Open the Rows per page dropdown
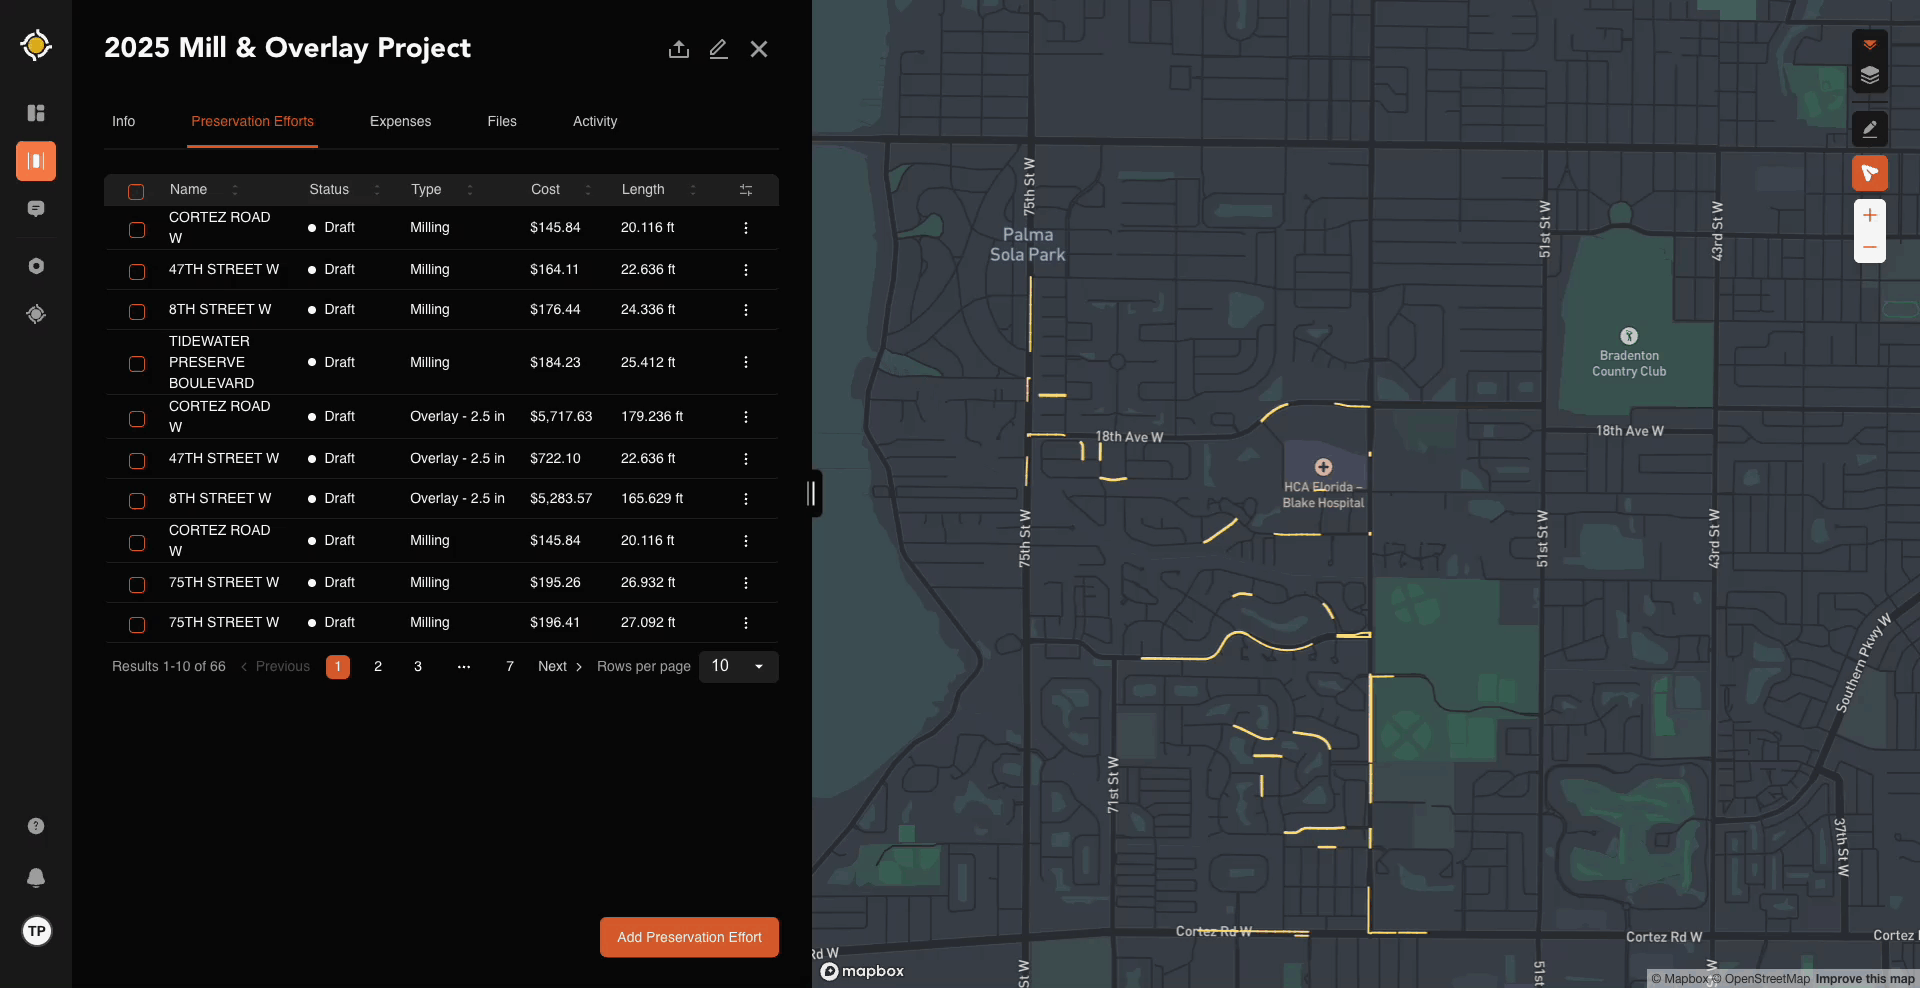This screenshot has height=988, width=1920. pyautogui.click(x=738, y=666)
